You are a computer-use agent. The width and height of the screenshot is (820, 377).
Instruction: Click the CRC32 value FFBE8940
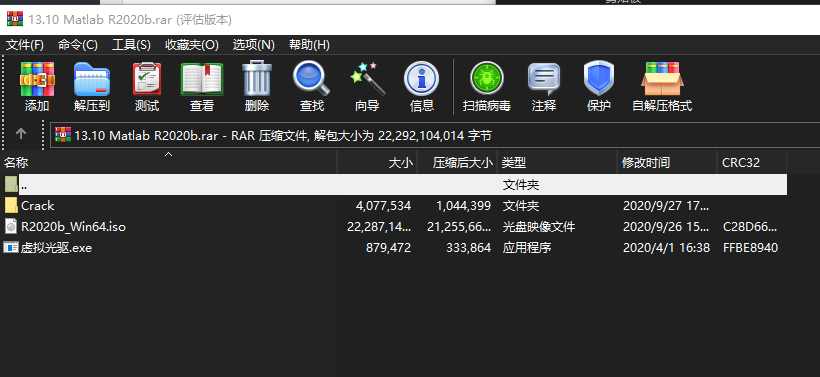pyautogui.click(x=750, y=247)
